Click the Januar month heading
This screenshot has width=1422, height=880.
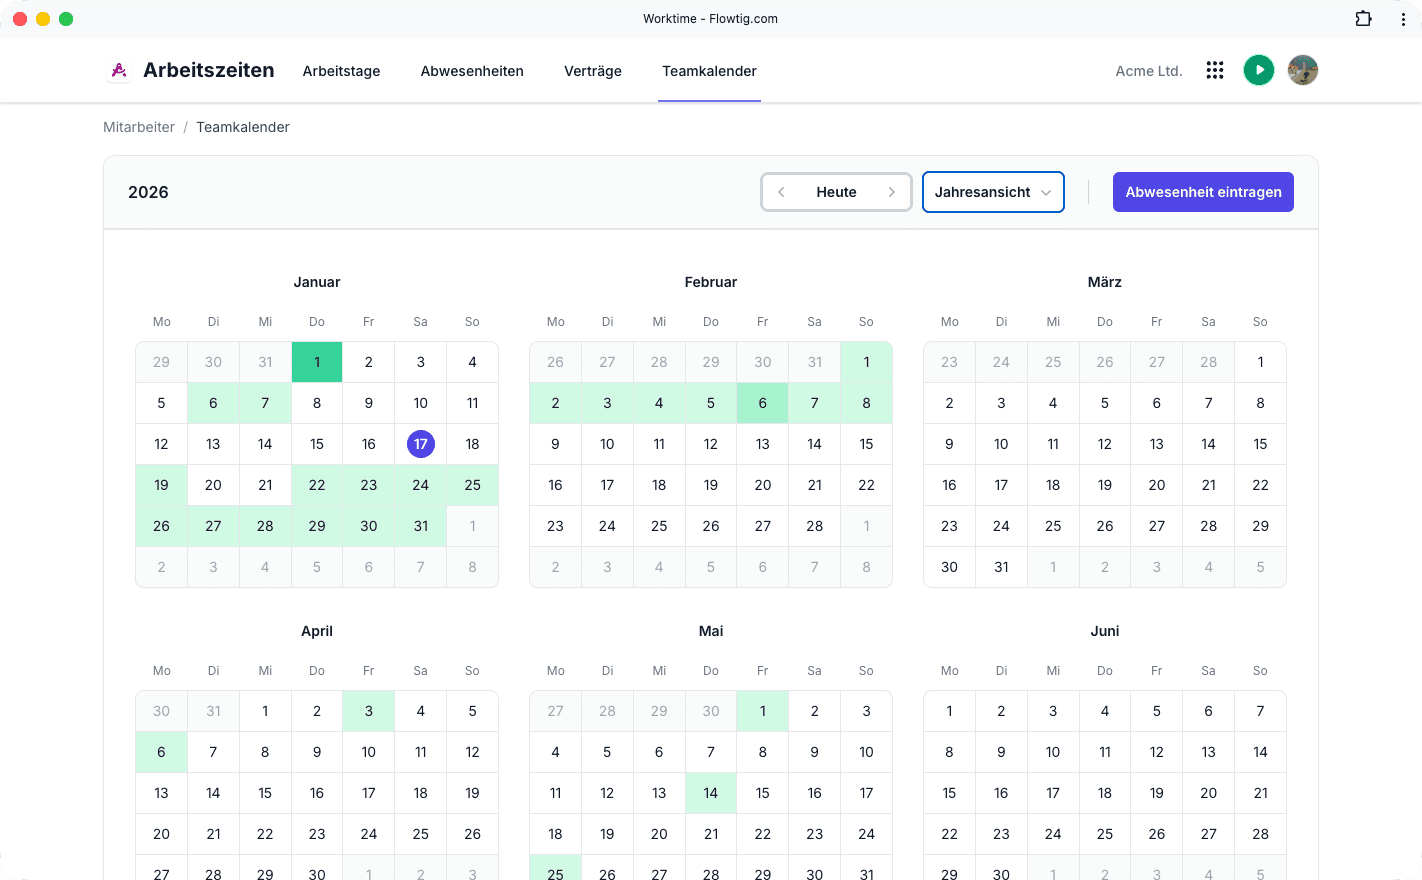[317, 282]
